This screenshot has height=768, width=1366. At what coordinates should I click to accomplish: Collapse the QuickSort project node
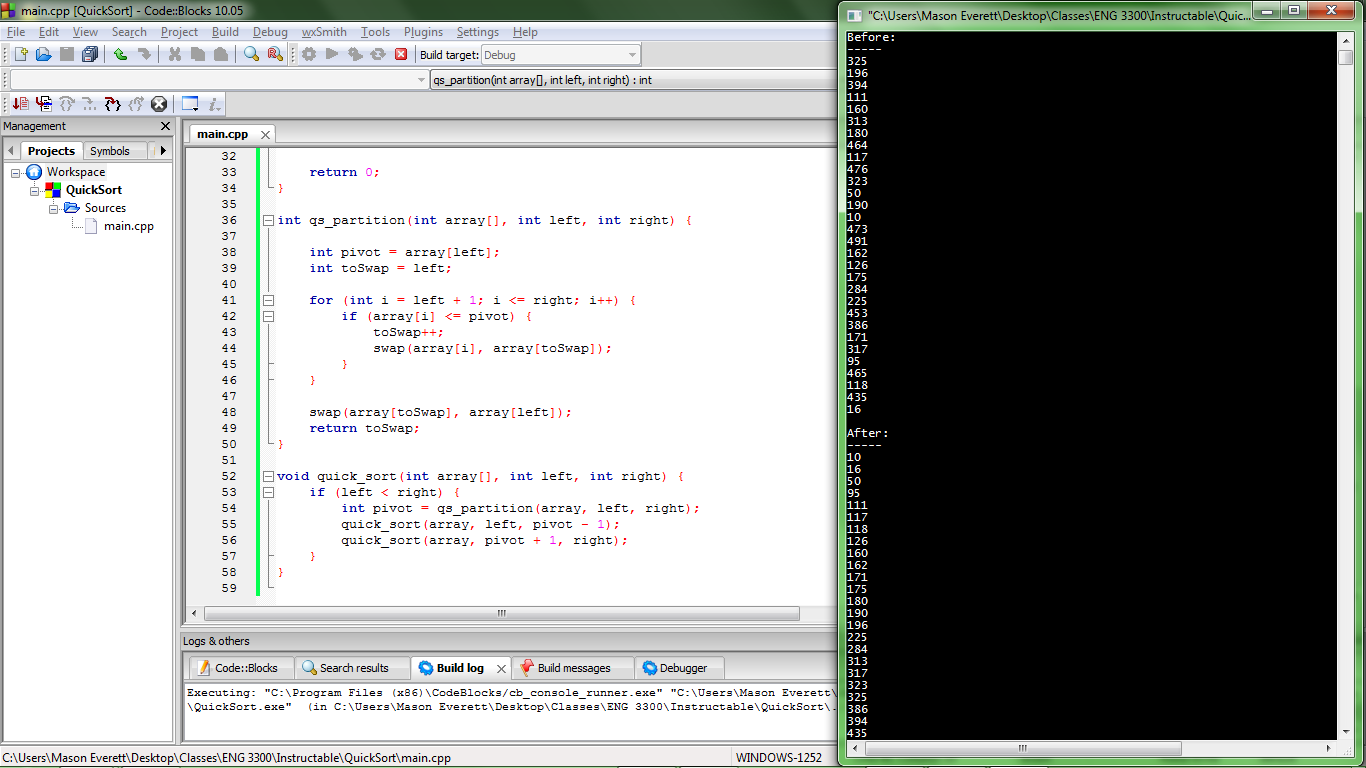(34, 190)
